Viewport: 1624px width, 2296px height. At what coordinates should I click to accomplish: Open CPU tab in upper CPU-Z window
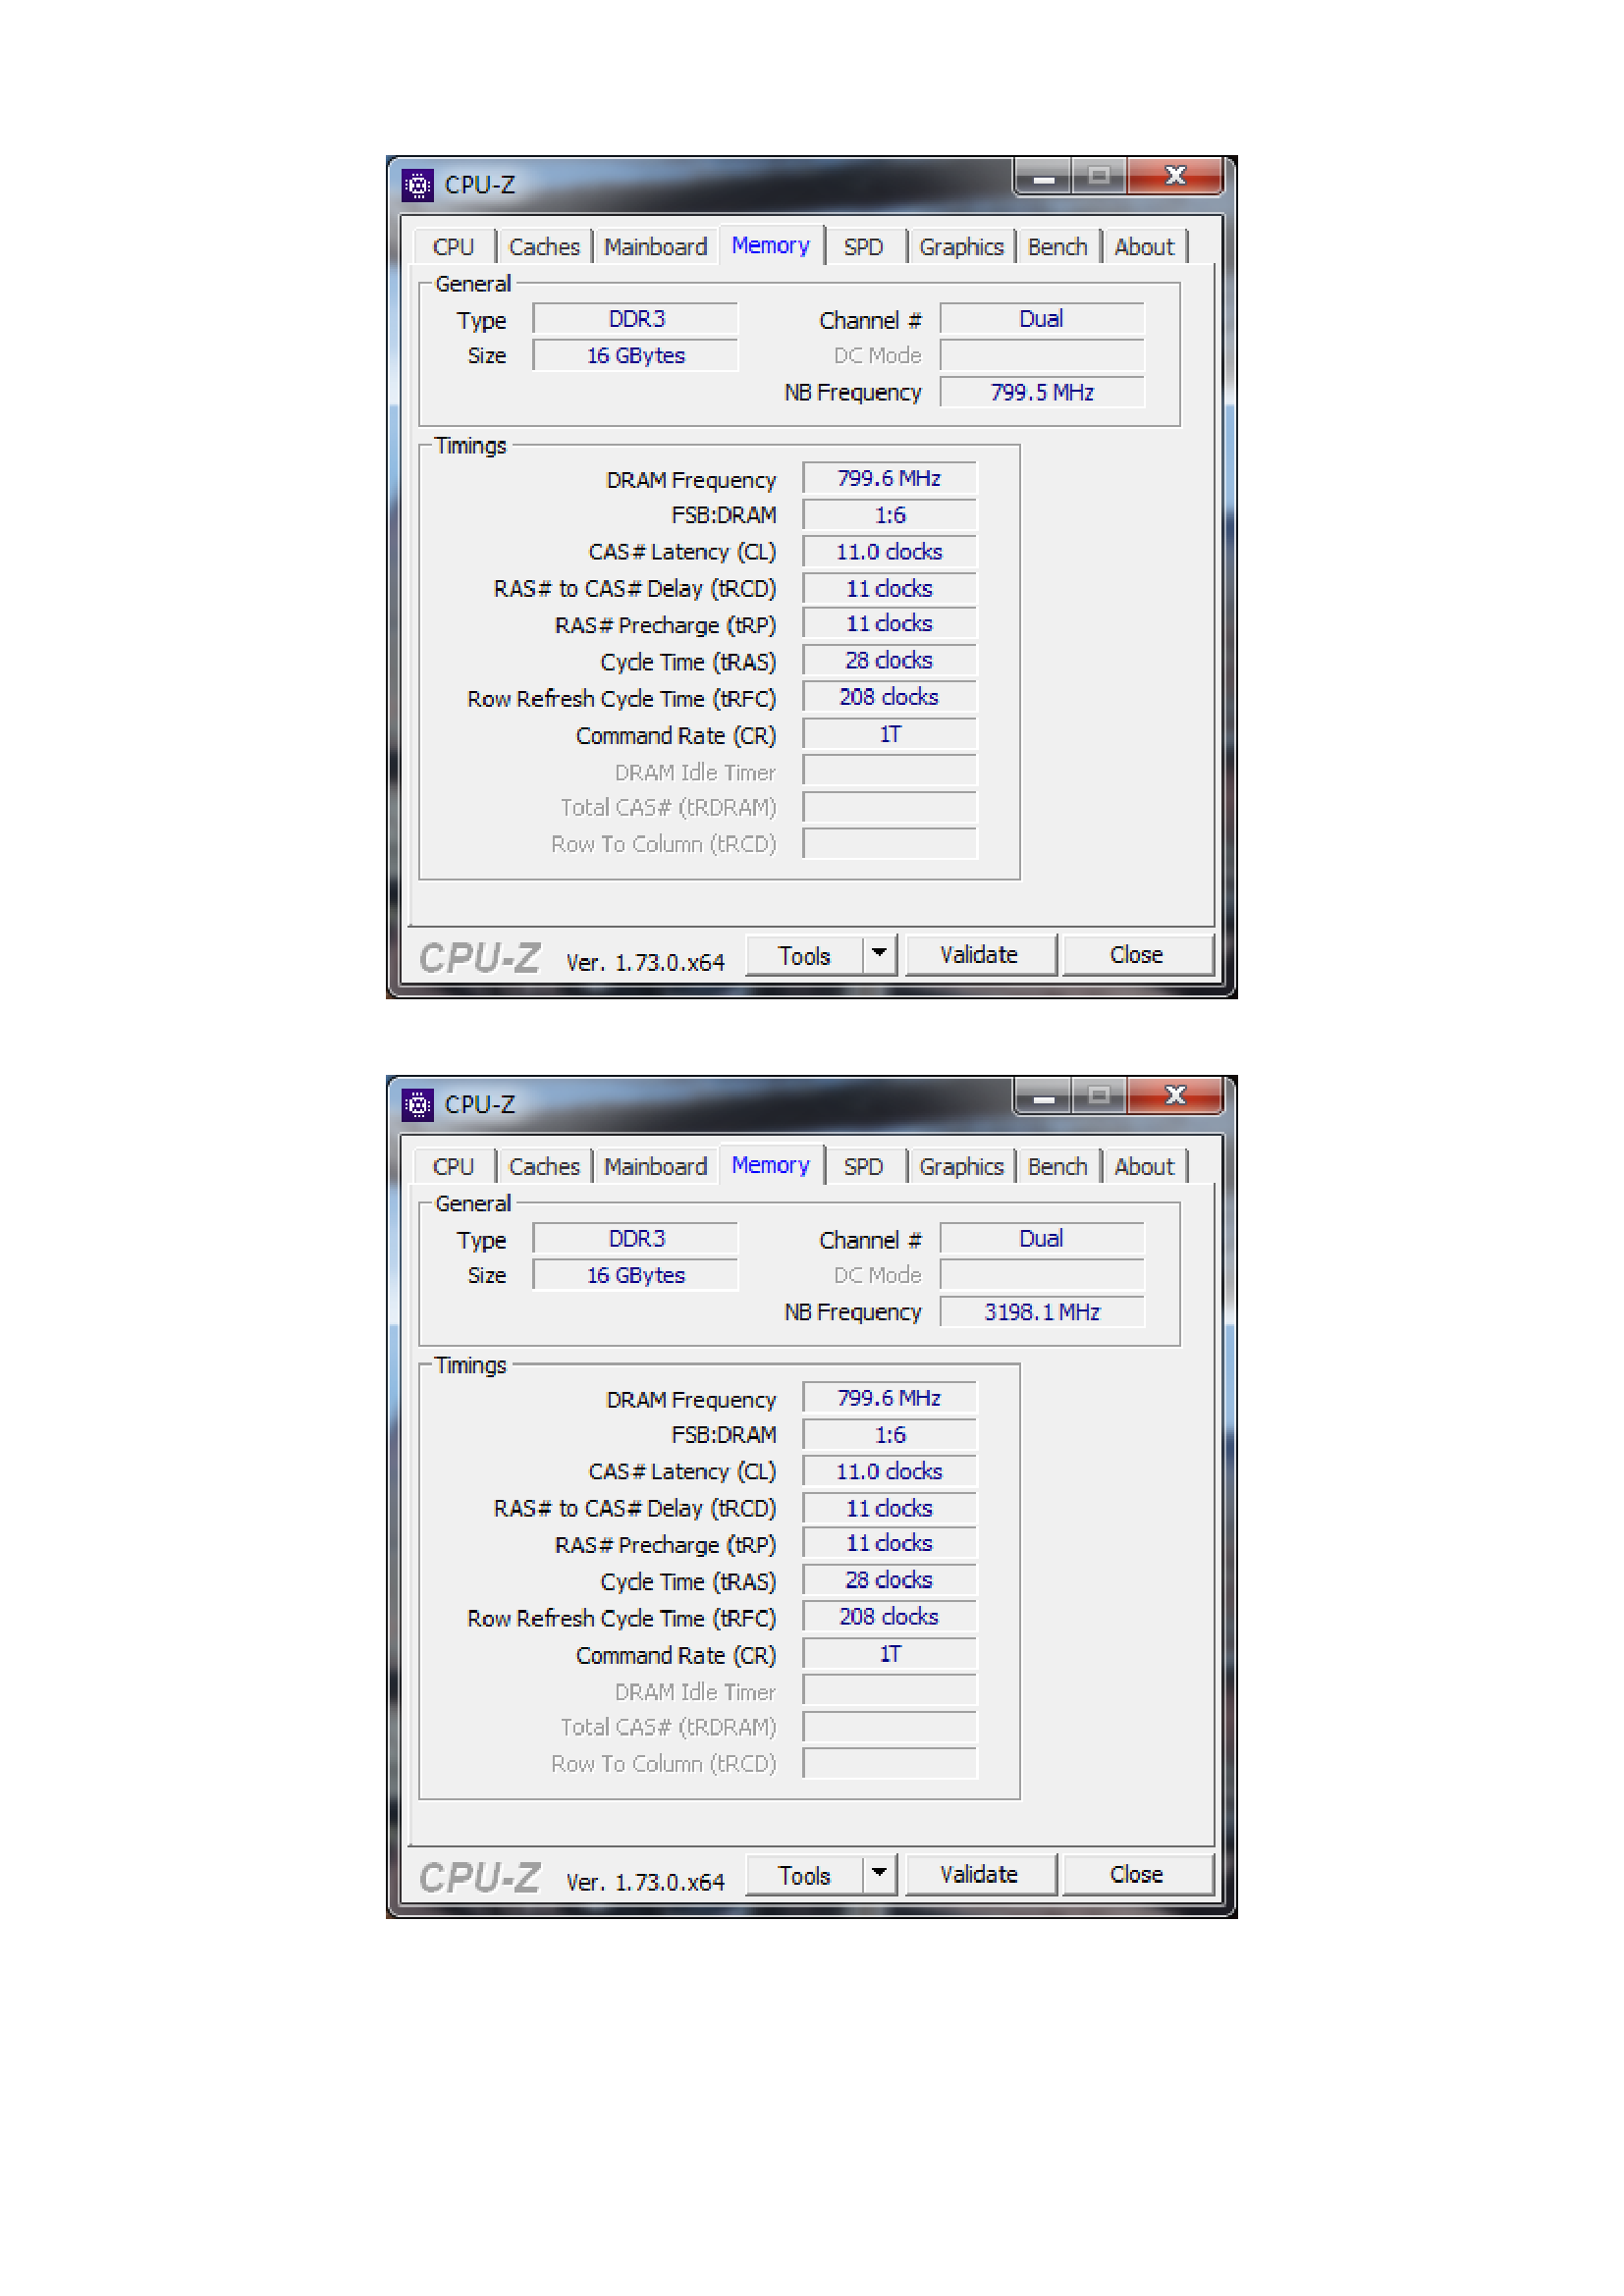[454, 247]
